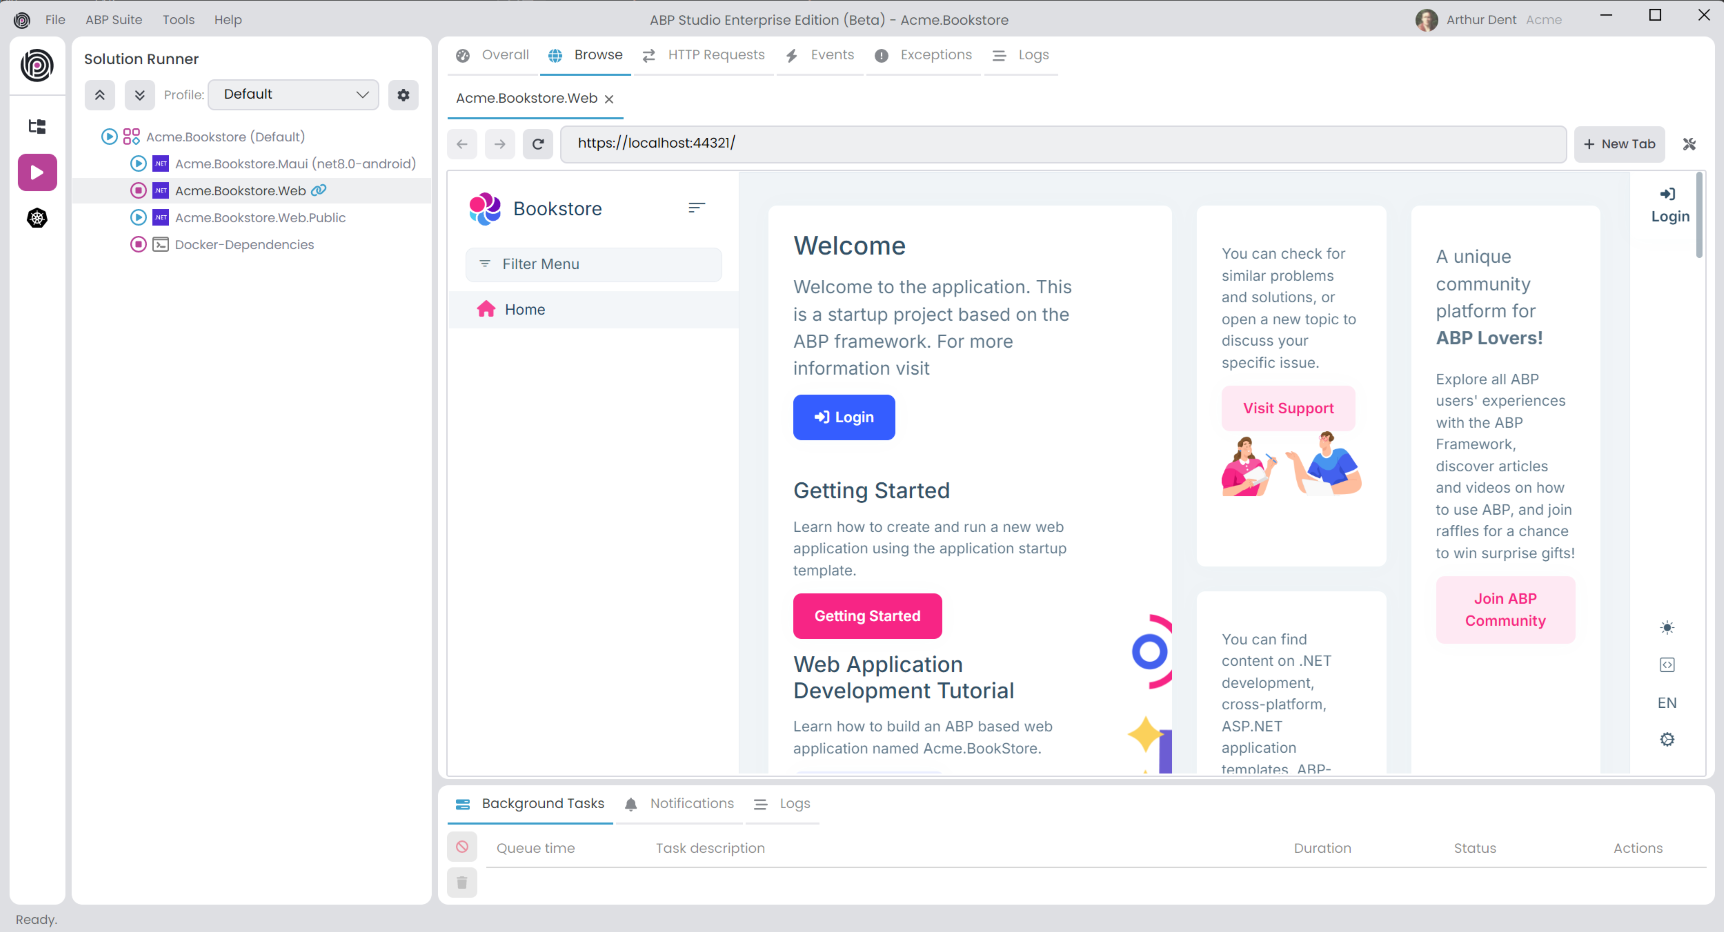
Task: Switch to the Background Tasks tab
Action: tap(530, 804)
